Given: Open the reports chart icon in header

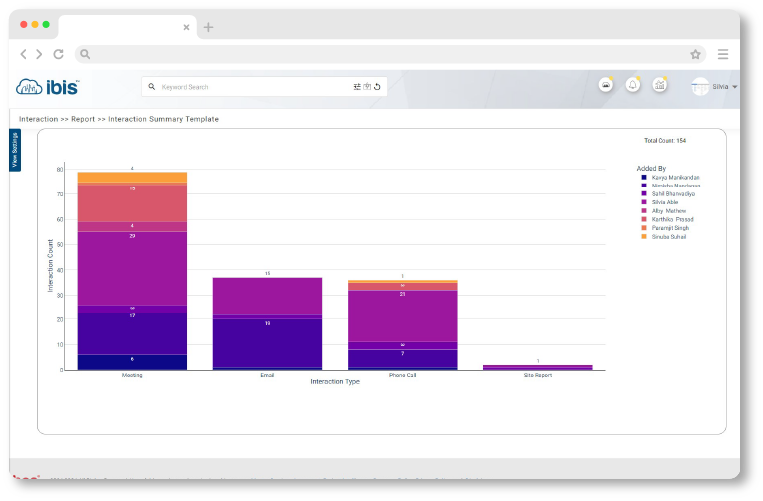Looking at the screenshot, I should point(659,86).
